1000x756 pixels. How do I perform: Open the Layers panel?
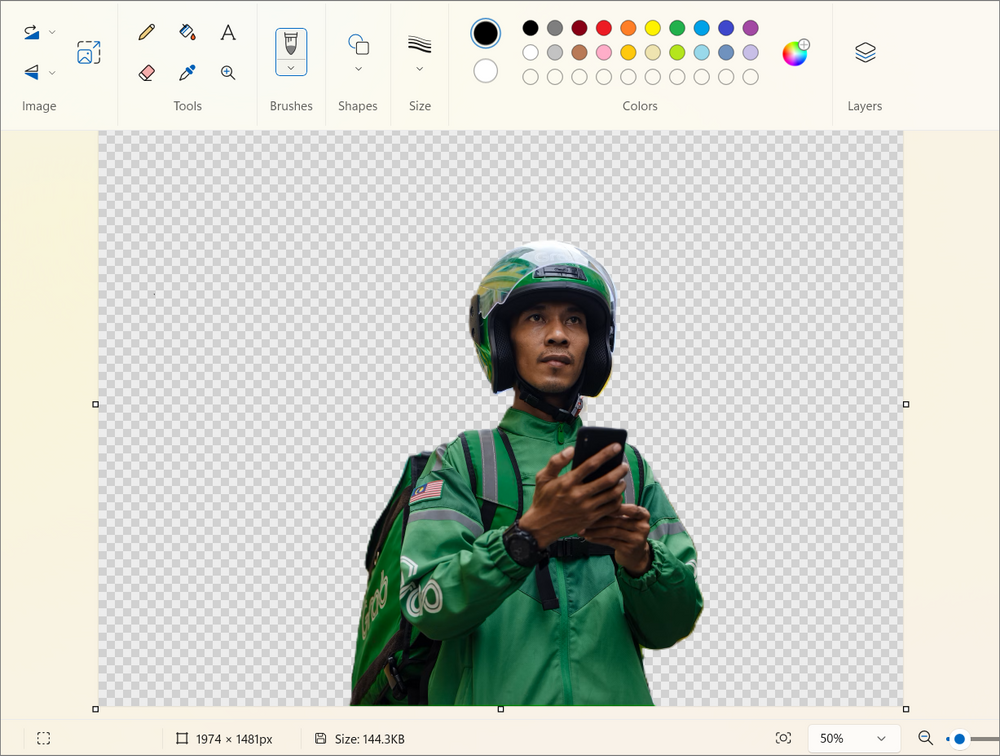864,52
